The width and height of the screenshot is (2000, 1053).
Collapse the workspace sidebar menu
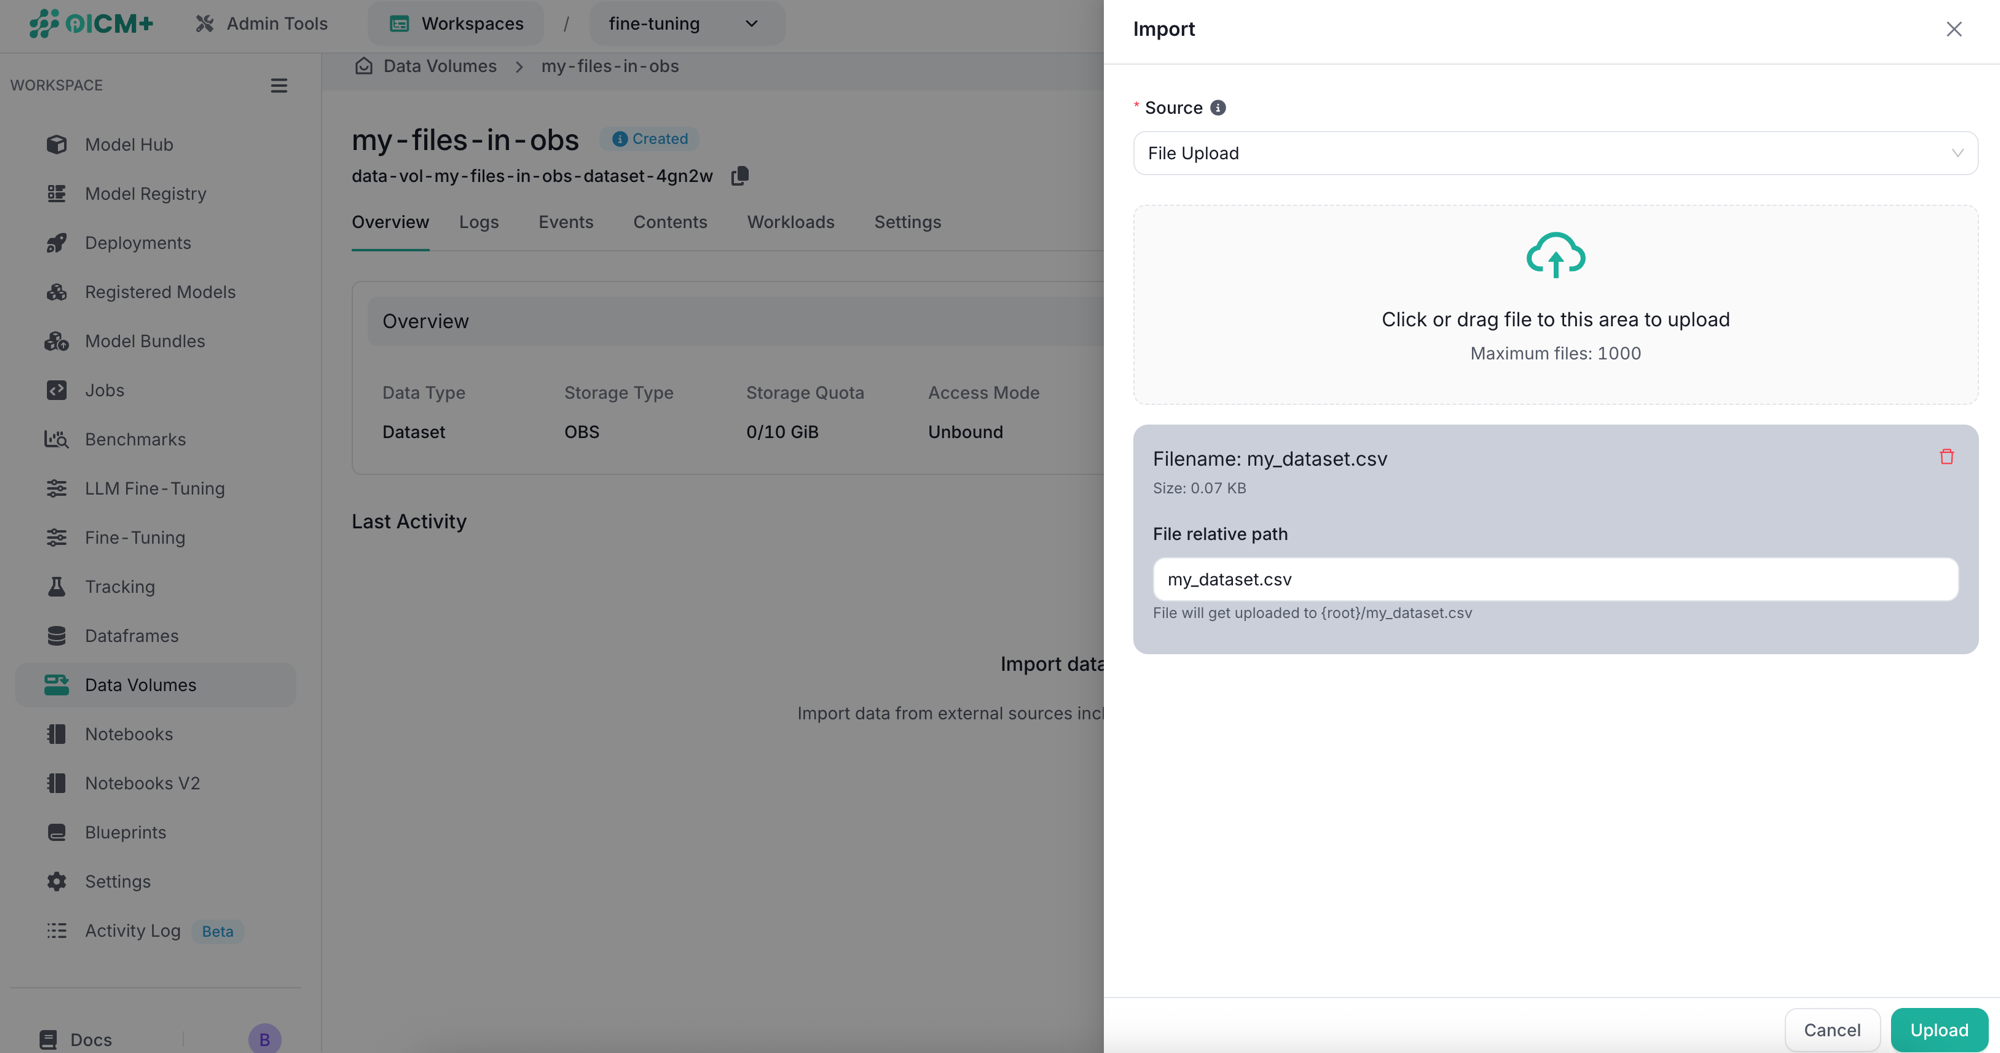(x=279, y=86)
